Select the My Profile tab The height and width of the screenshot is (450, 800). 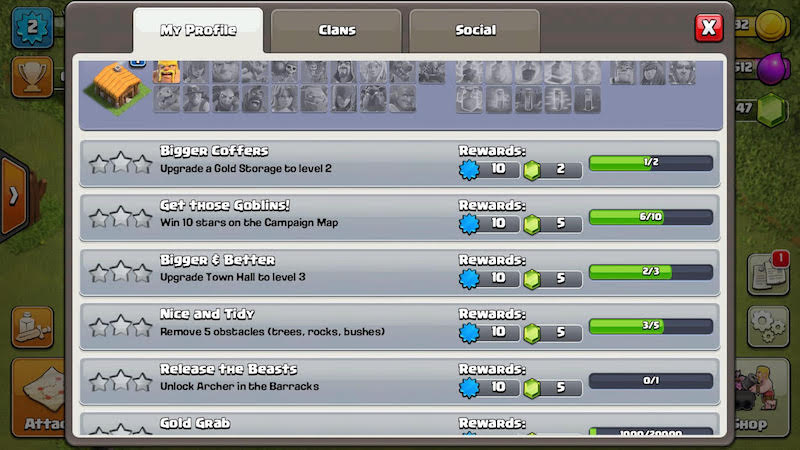198,31
